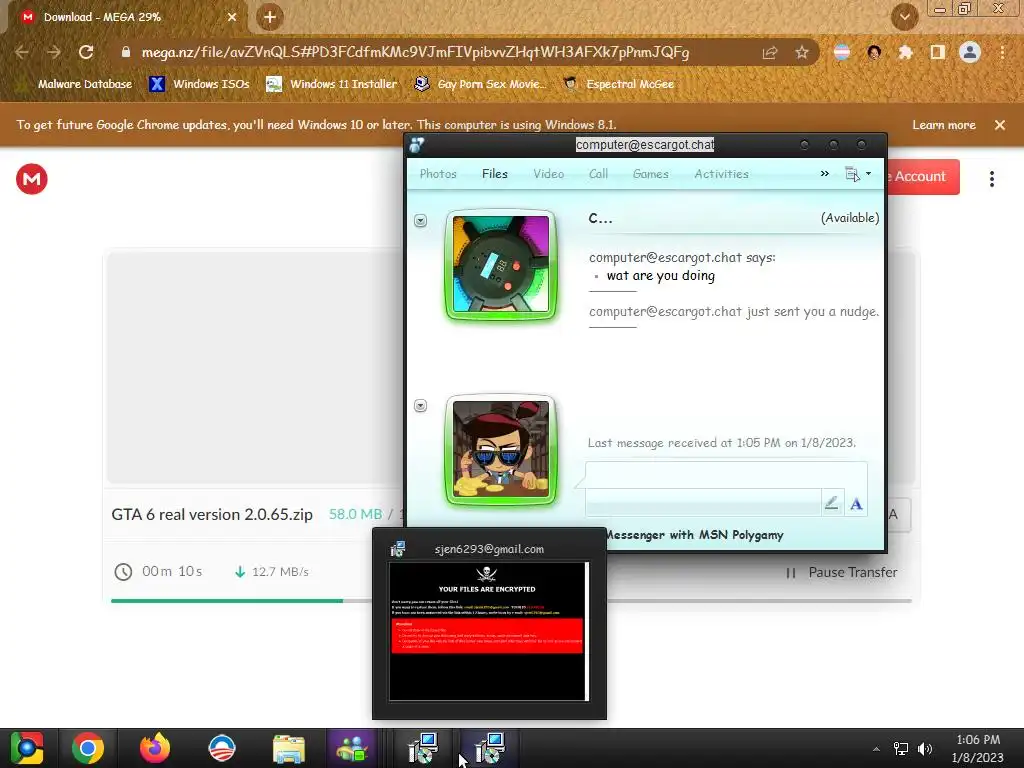
Task: Click the MEGA download progress bar
Action: 511,600
